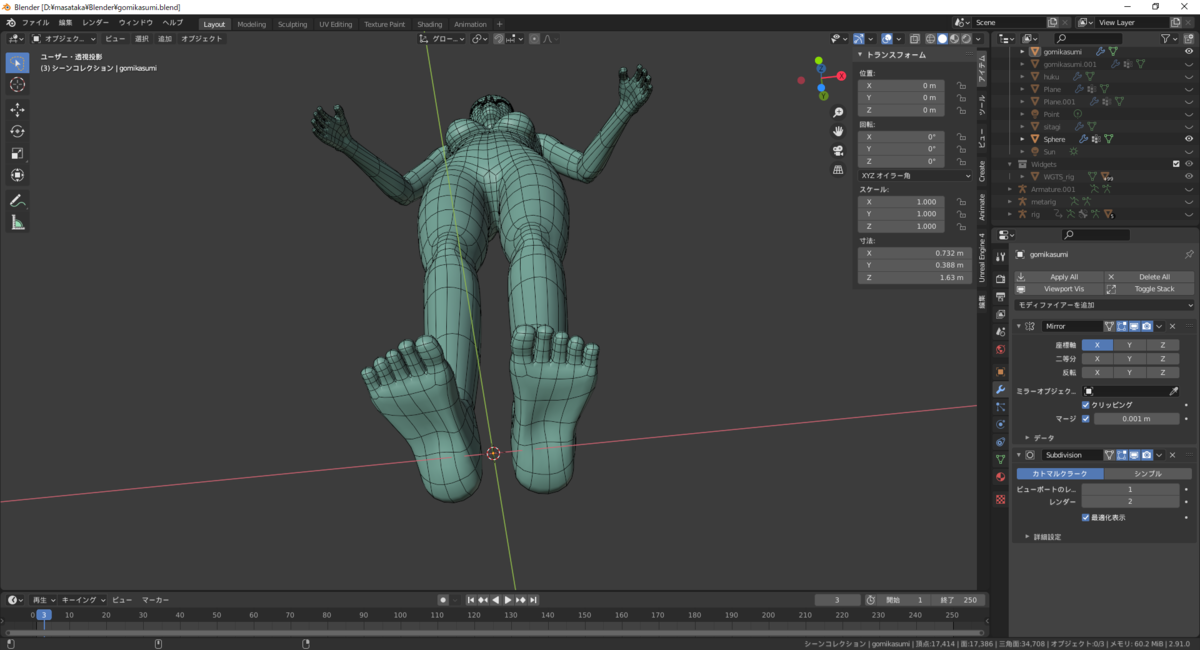Screen dimensions: 1200x650
Task: Expand the Armature.001 tree item
Action: (x=1011, y=188)
